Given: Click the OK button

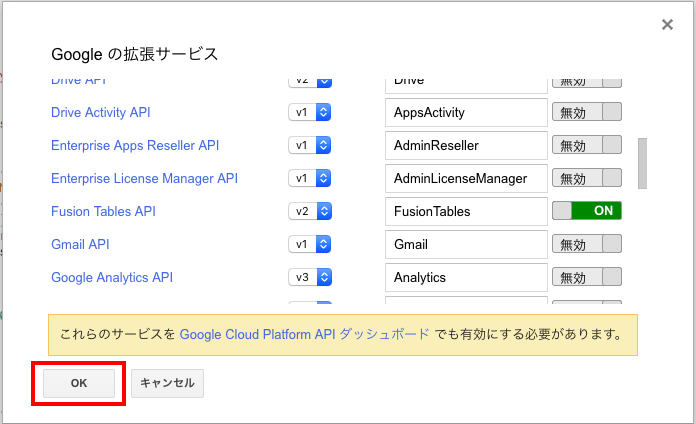Looking at the screenshot, I should pos(79,383).
